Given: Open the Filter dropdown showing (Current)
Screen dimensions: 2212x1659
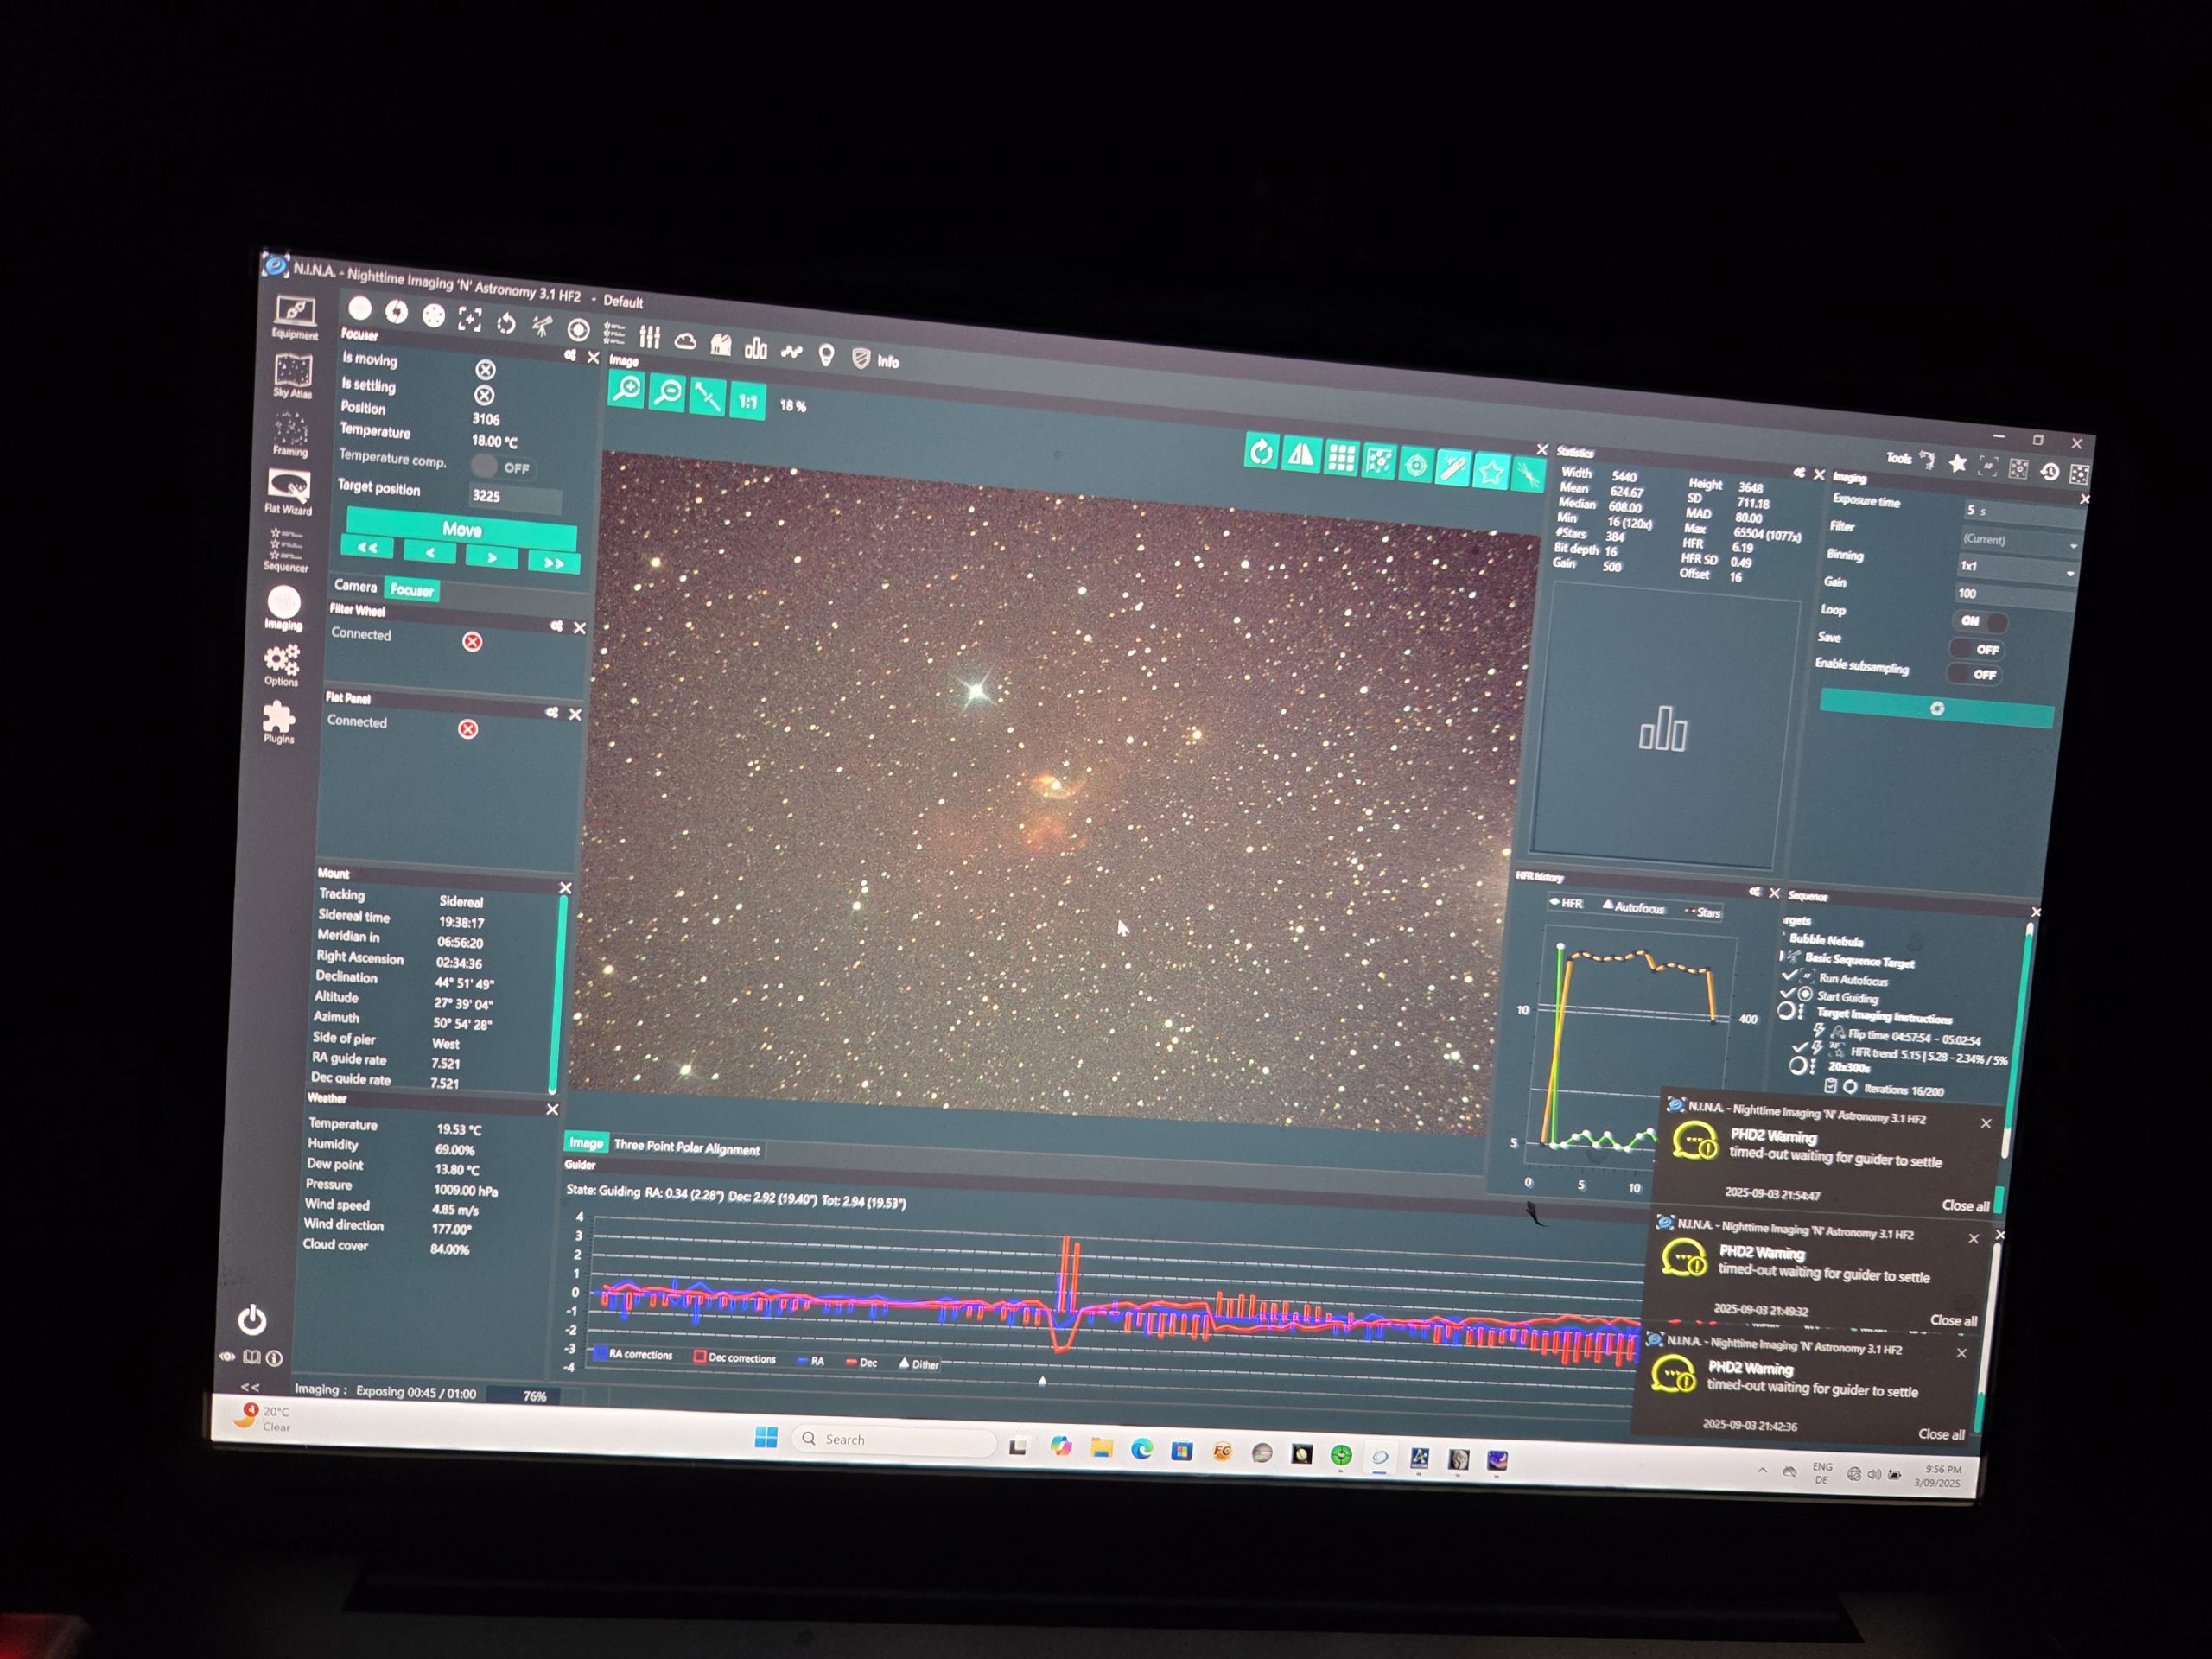Looking at the screenshot, I should pos(2019,541).
